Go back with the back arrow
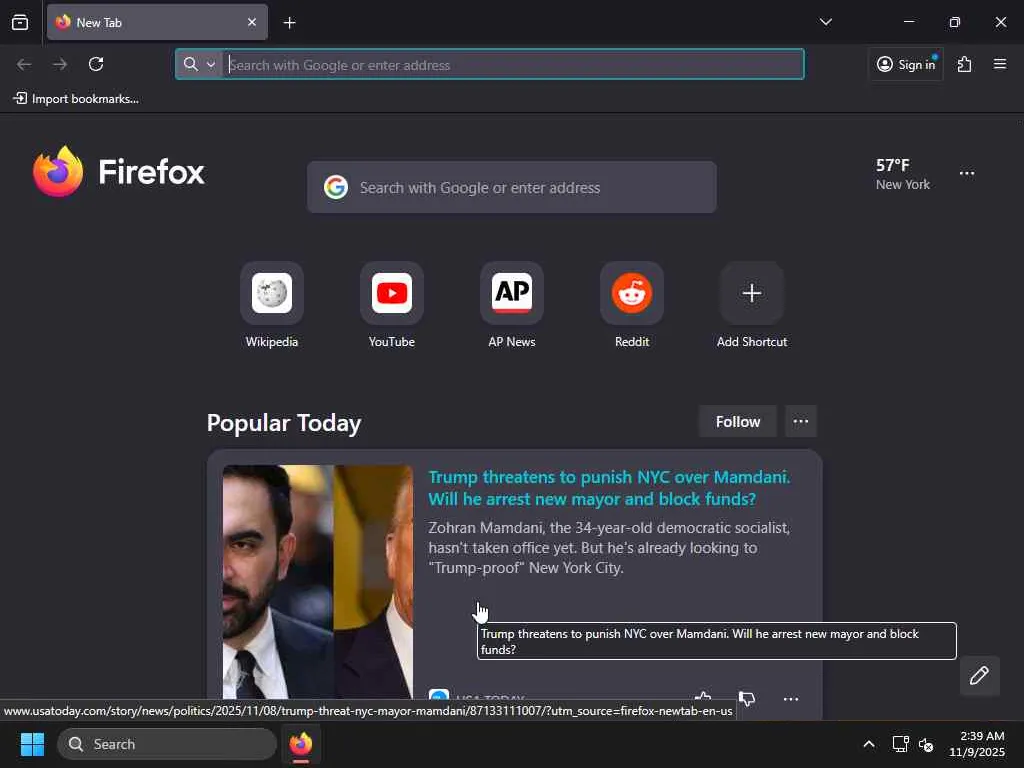 click(x=24, y=64)
